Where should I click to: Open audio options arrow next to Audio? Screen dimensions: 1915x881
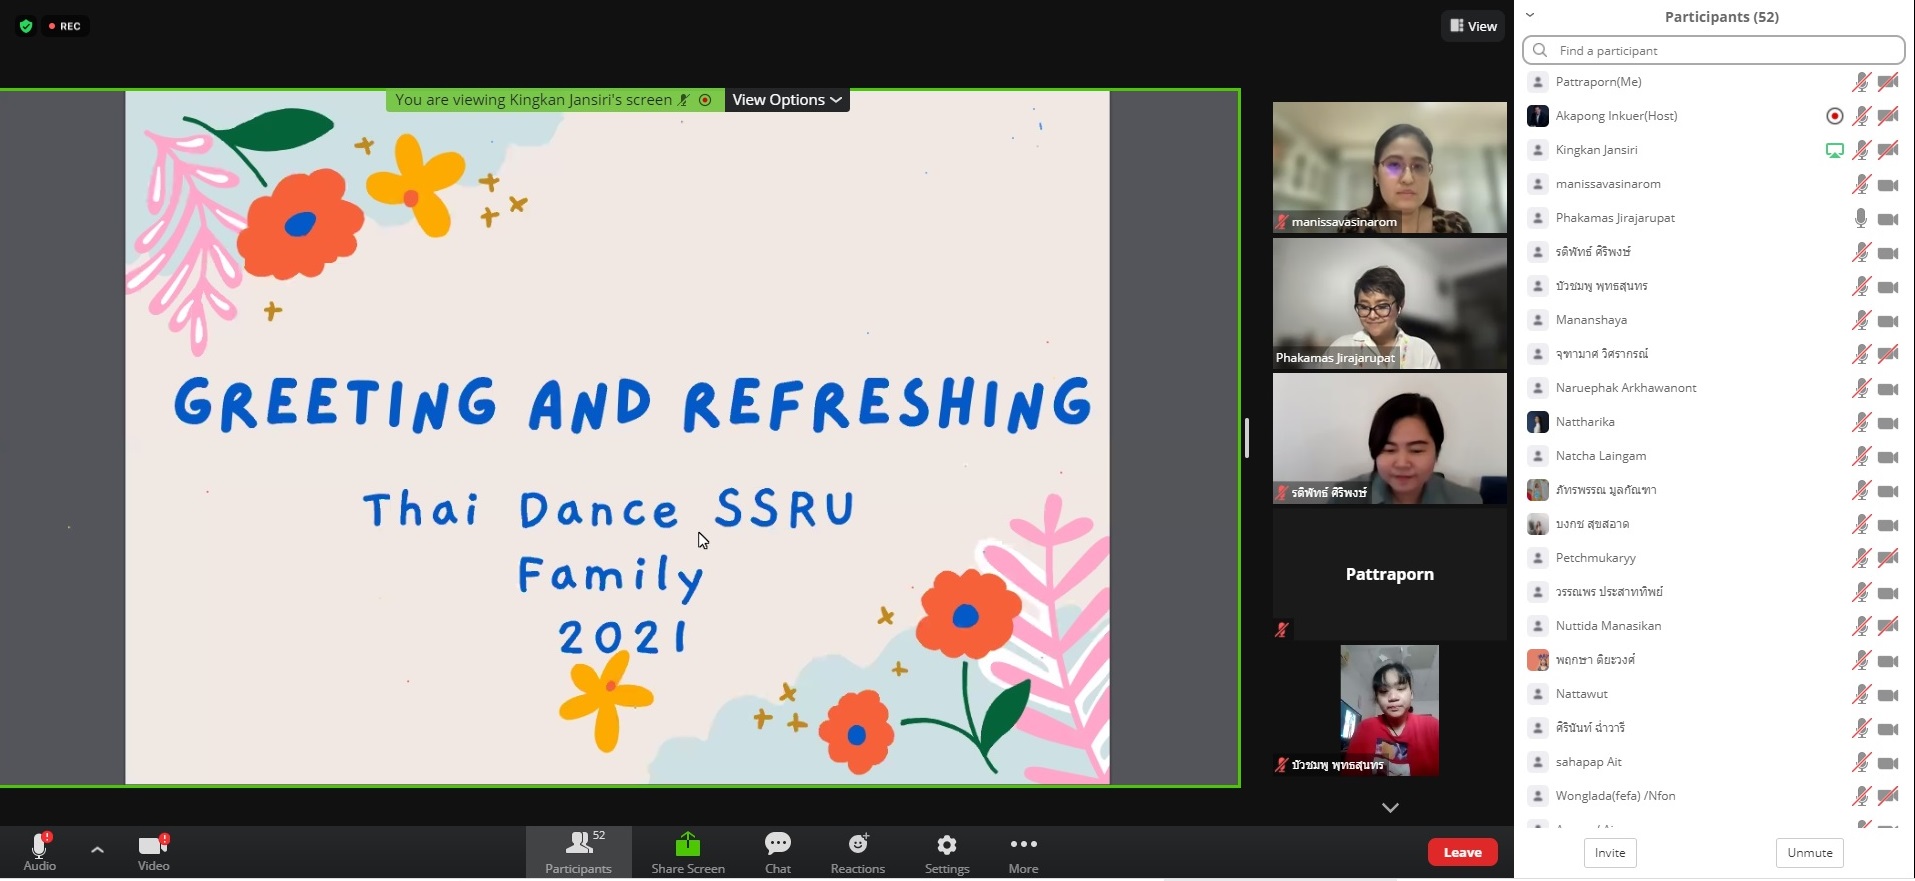pos(97,850)
